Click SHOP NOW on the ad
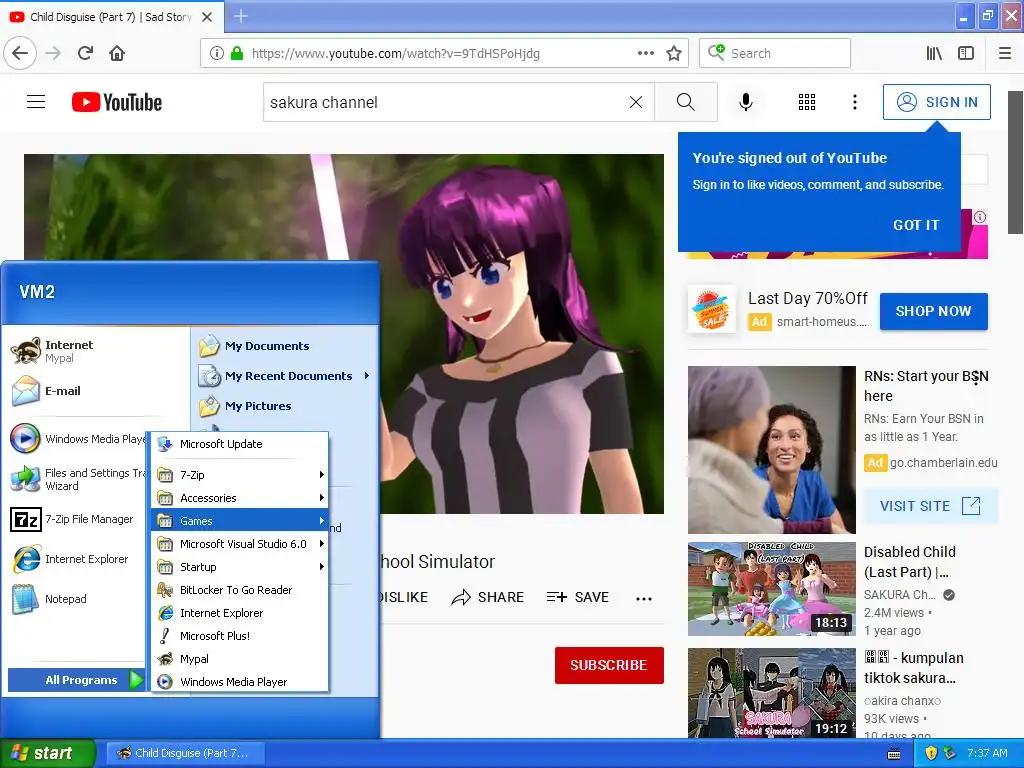The height and width of the screenshot is (768, 1024). point(933,311)
